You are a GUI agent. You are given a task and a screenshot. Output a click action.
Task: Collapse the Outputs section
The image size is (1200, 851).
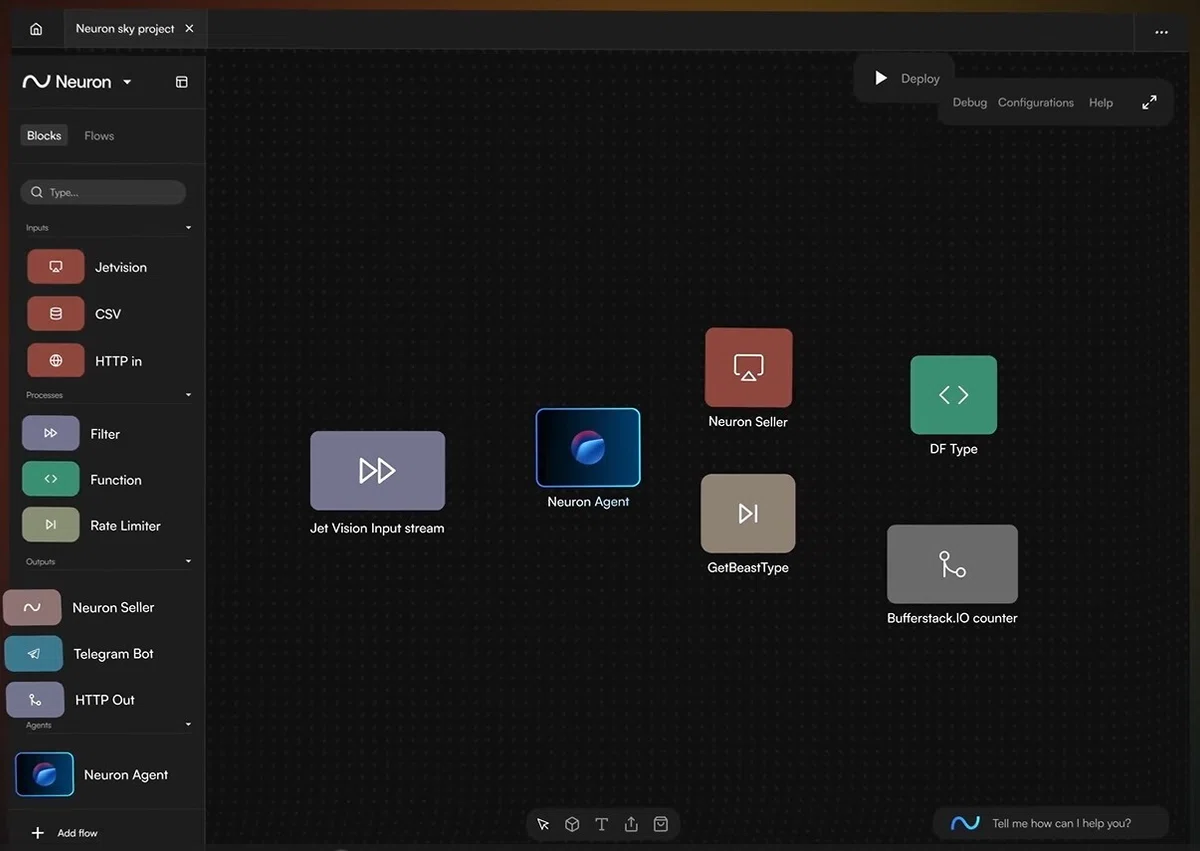tap(188, 562)
